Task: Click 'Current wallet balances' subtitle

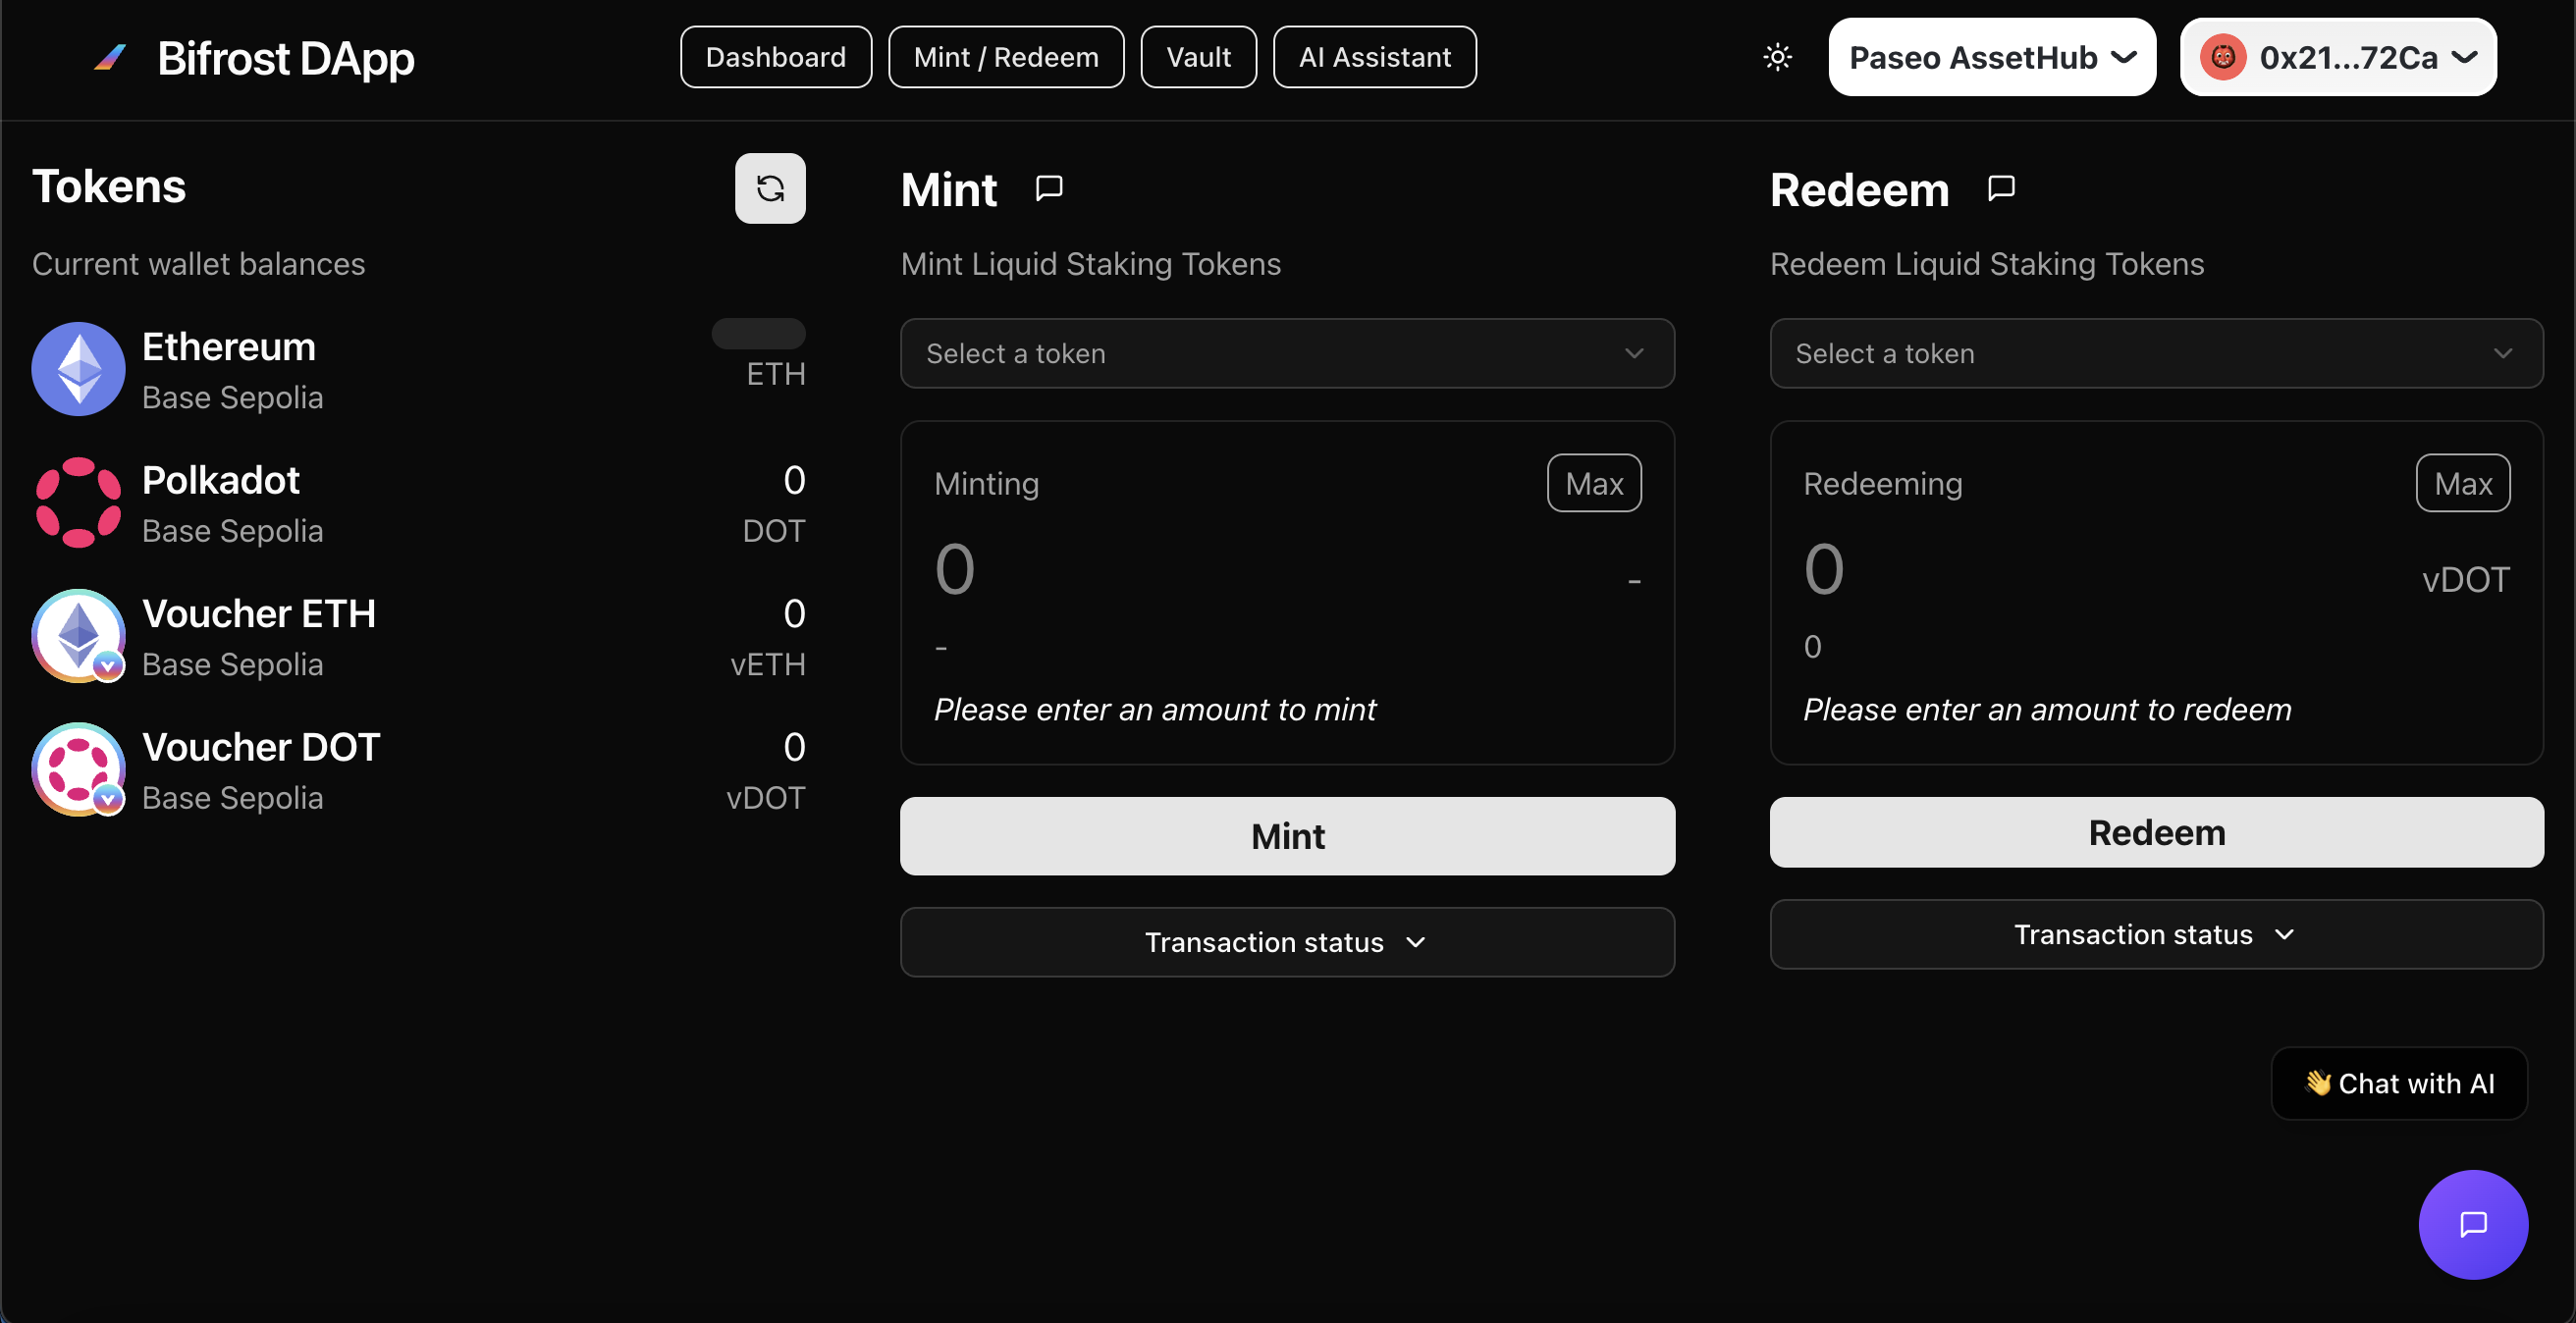Action: [x=199, y=264]
